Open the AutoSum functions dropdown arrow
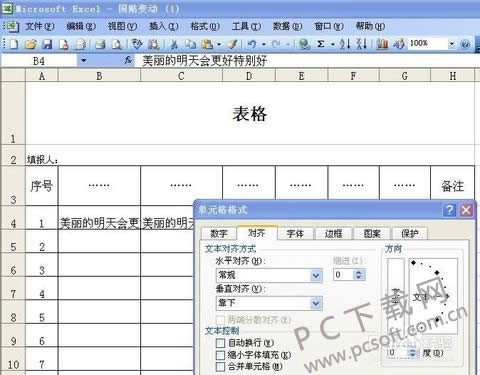480x375 pixels. (x=332, y=44)
